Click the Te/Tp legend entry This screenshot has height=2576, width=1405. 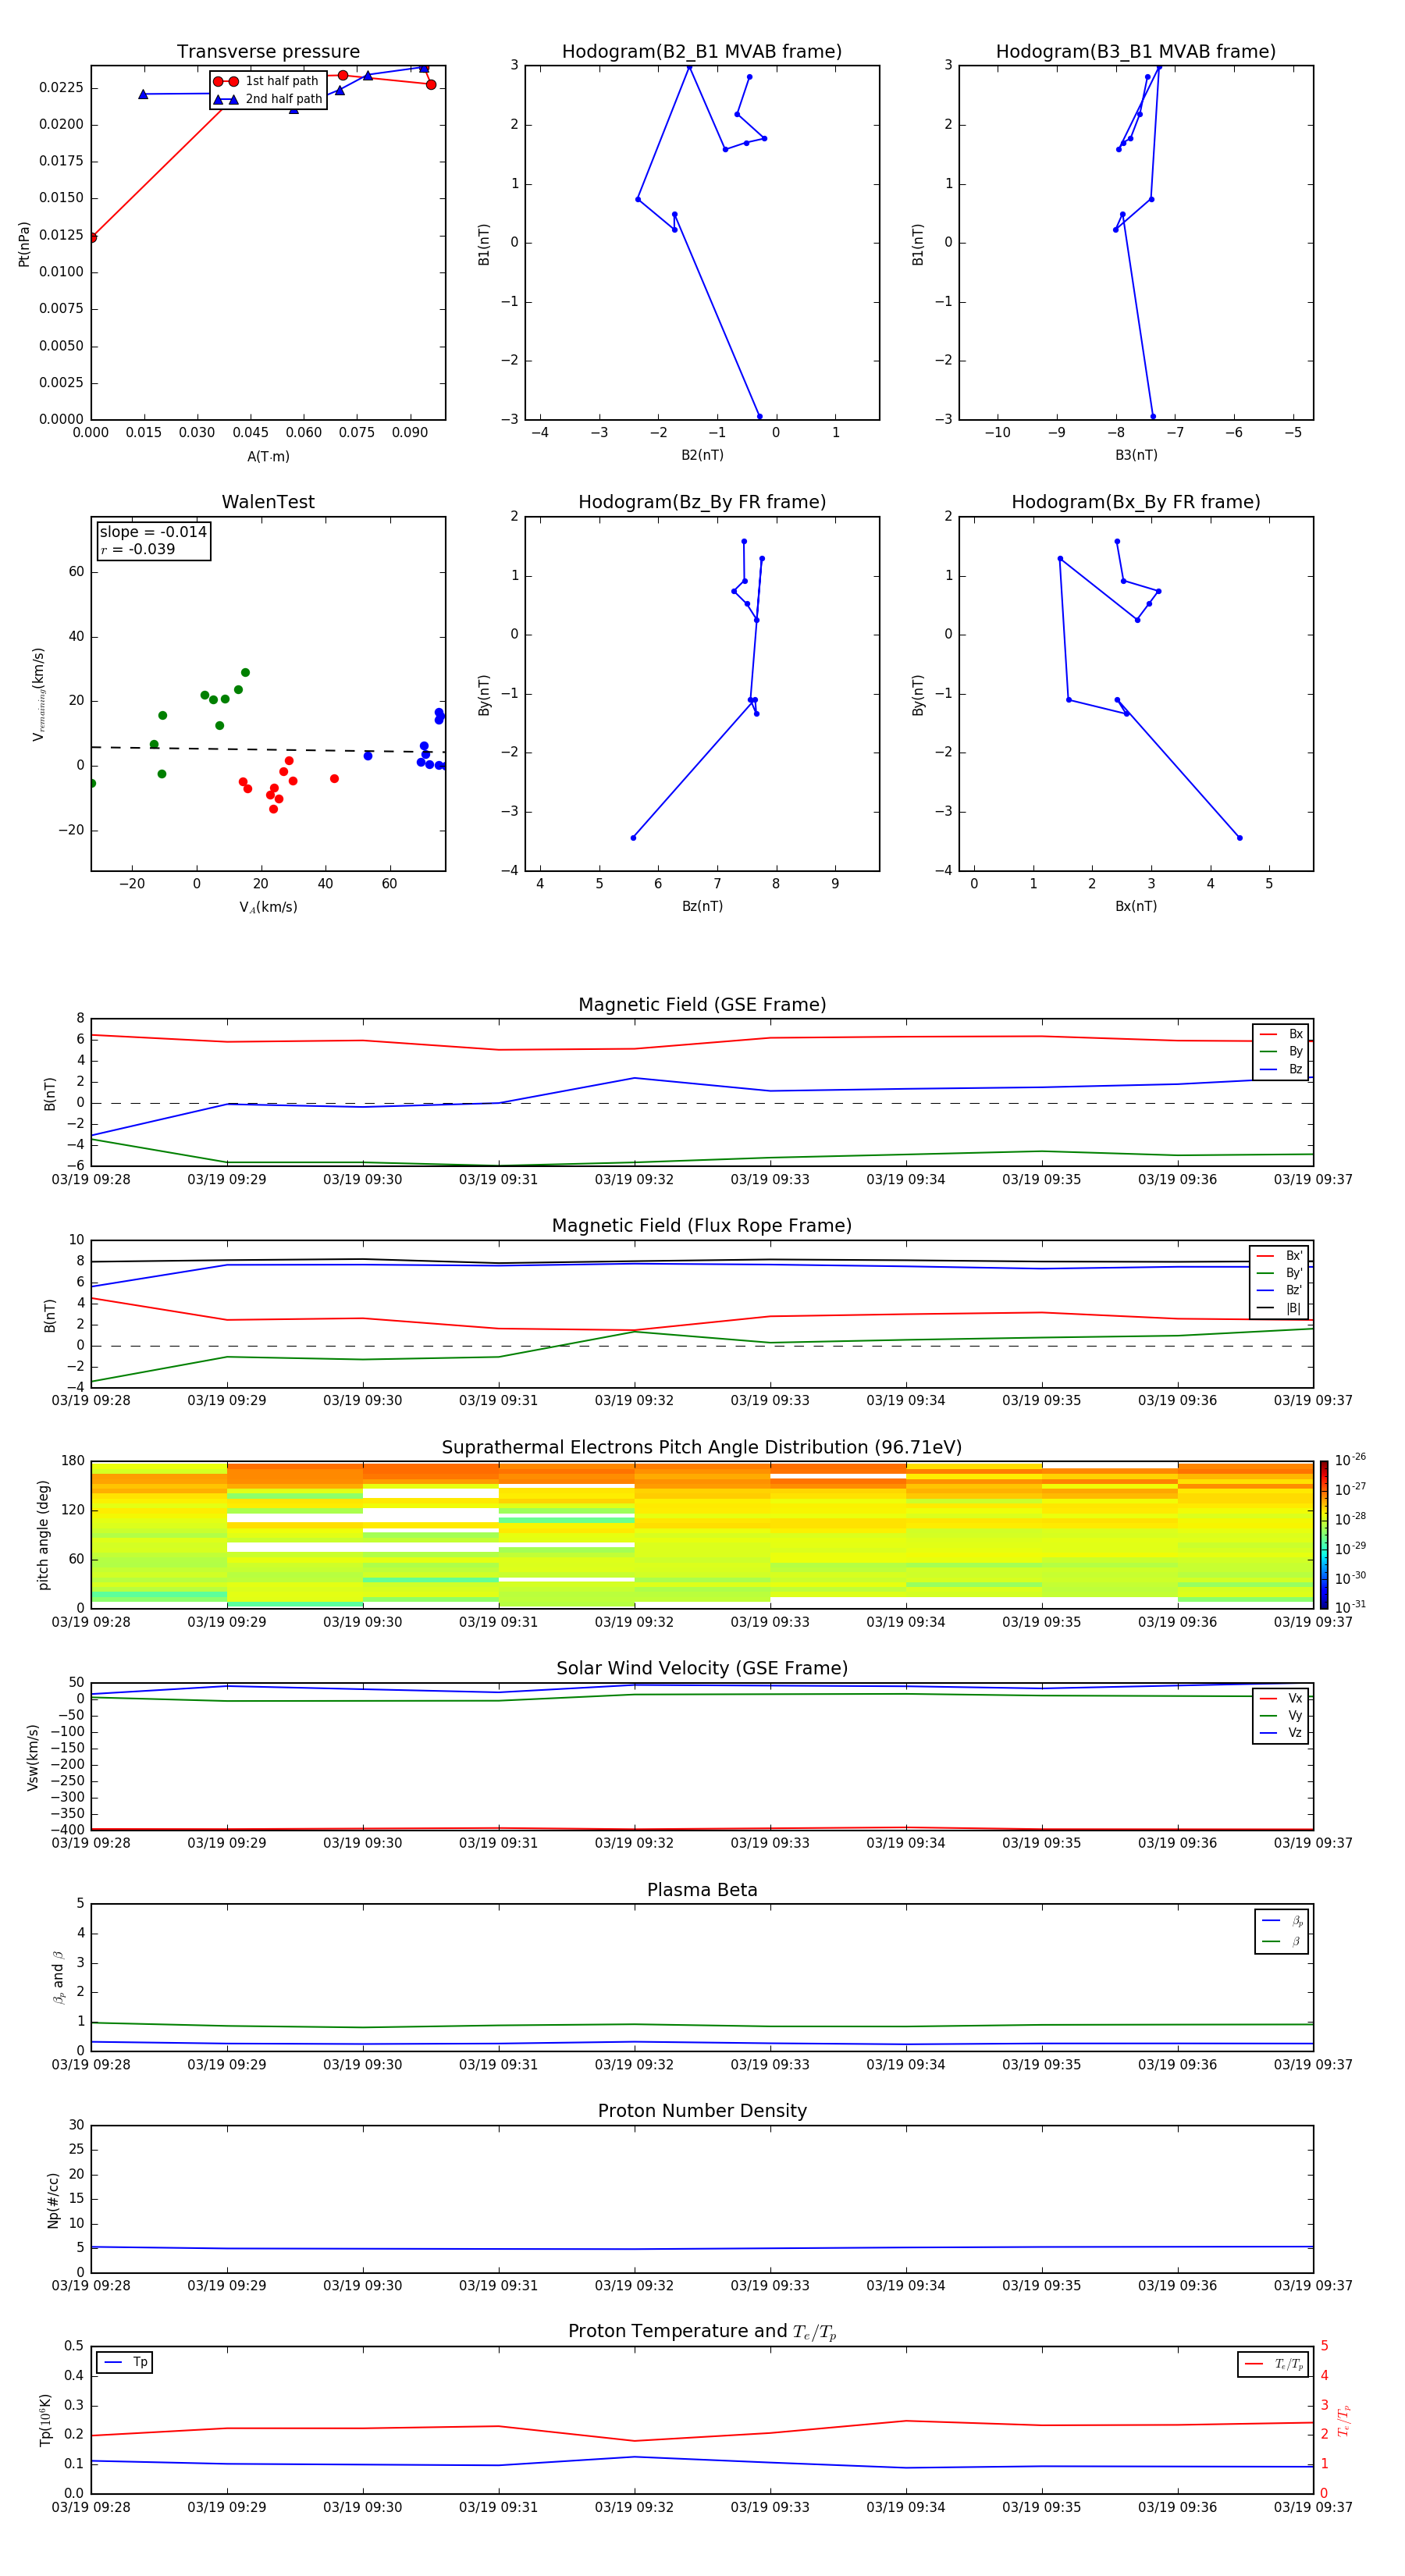tap(1273, 2364)
